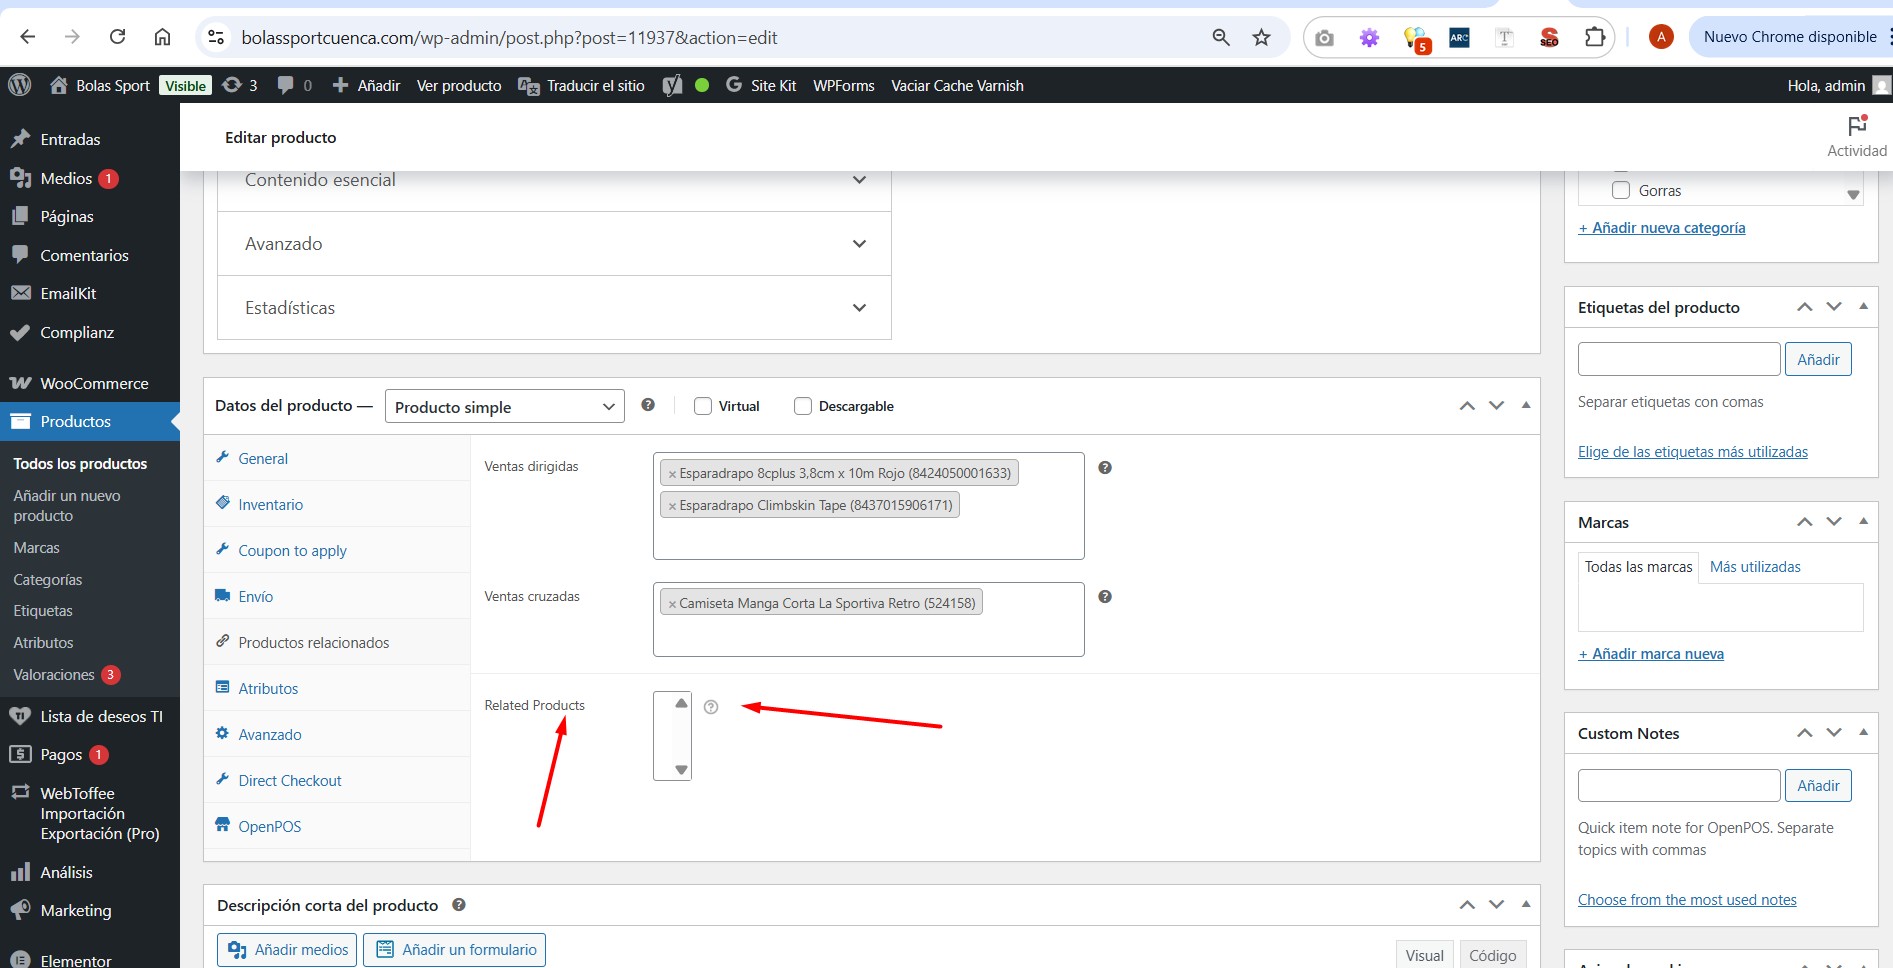1893x968 pixels.
Task: Expand the Estadísticas accordion section
Action: [x=554, y=308]
